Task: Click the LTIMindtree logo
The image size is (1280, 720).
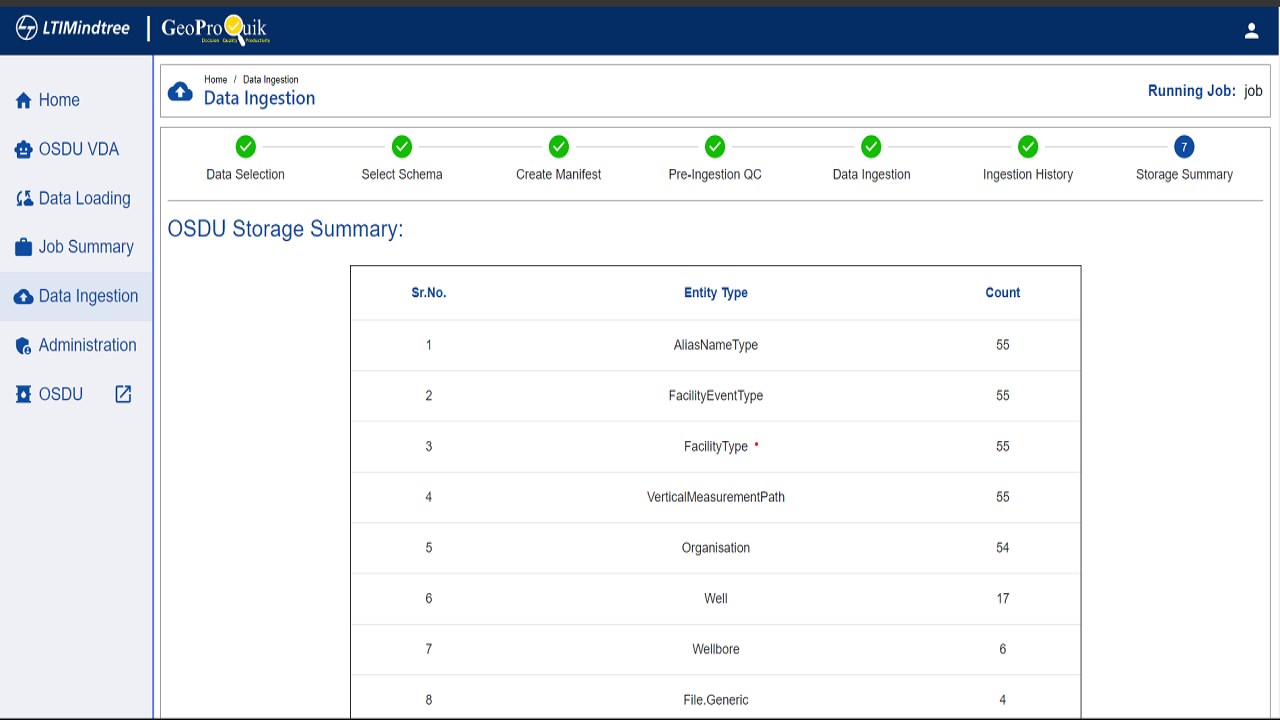Action: tap(73, 28)
